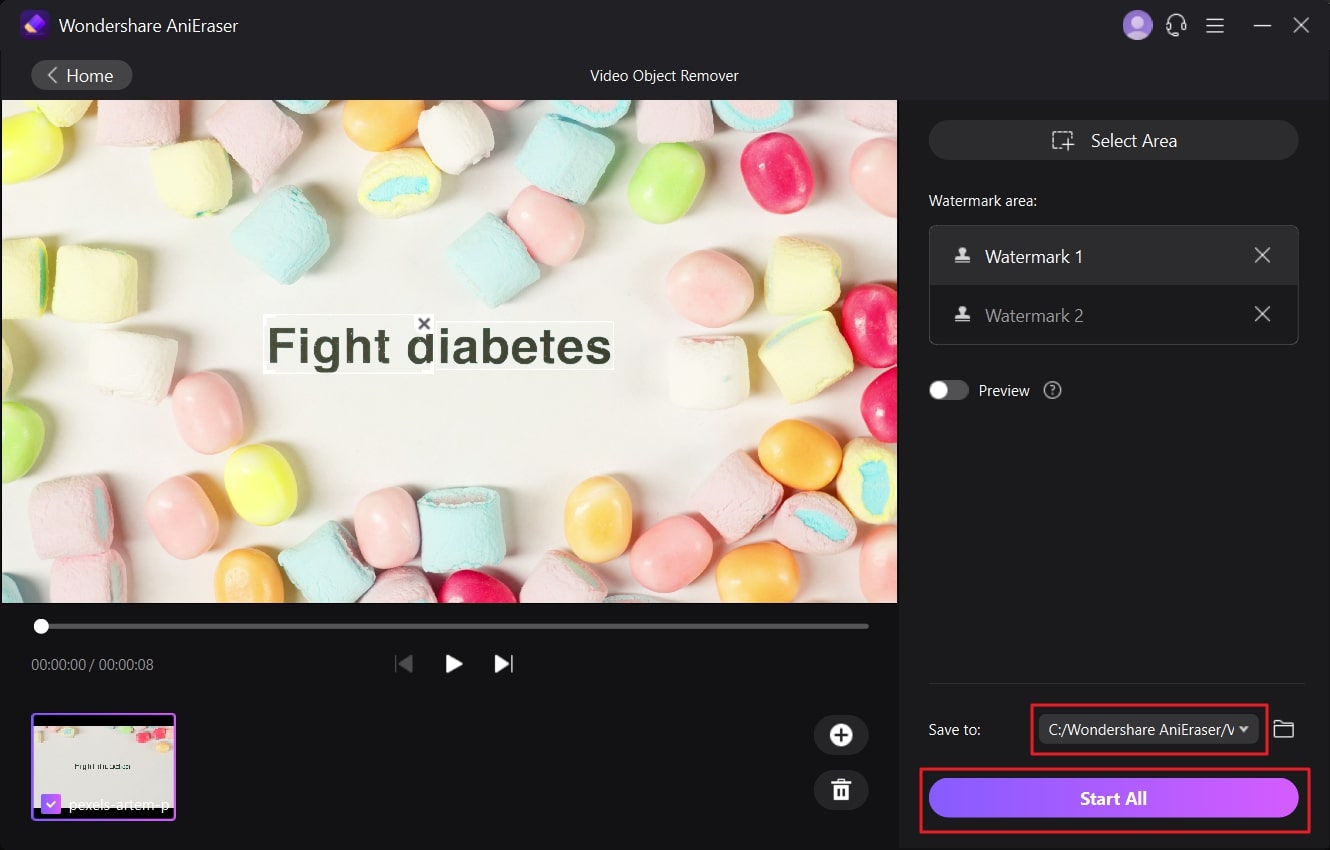Open output folder via folder icon
The width and height of the screenshot is (1330, 850).
pyautogui.click(x=1285, y=729)
